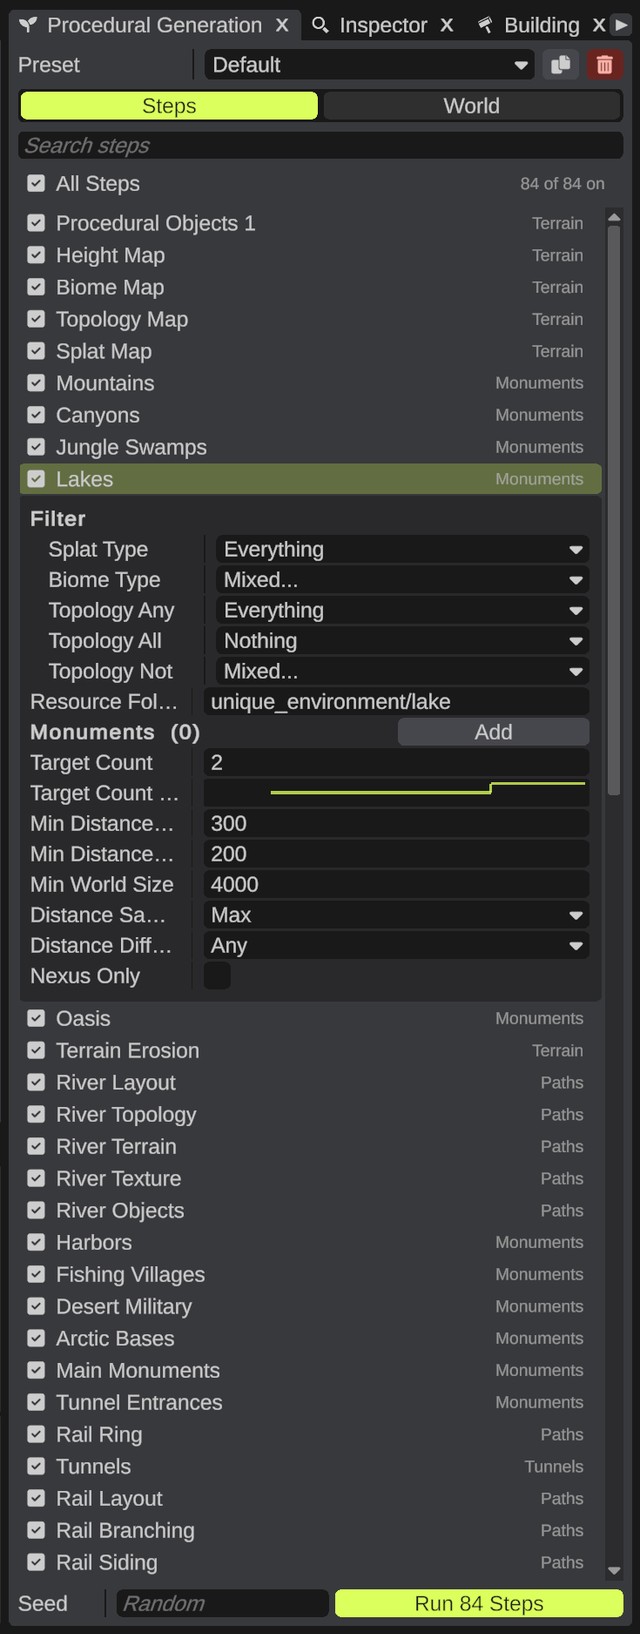Disable the Harbors step checkbox

tap(36, 1242)
